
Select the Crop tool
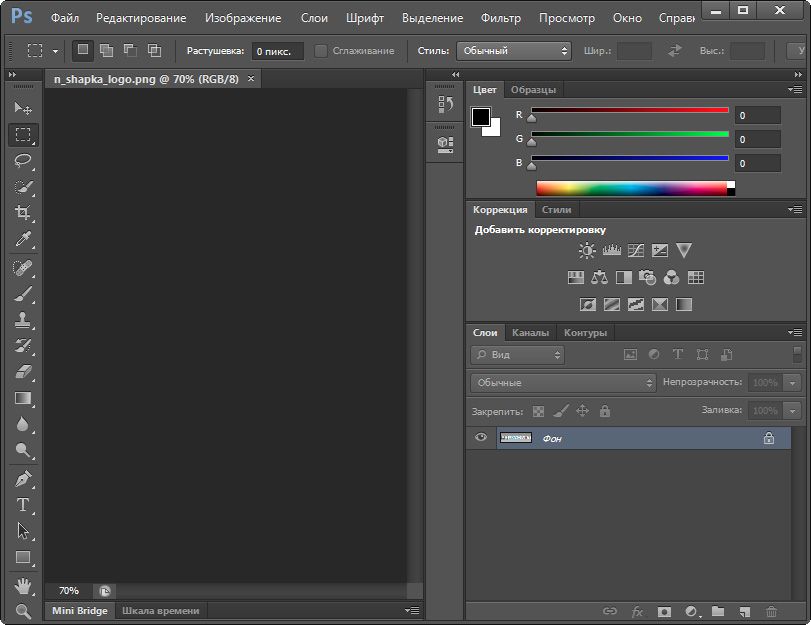[x=23, y=213]
